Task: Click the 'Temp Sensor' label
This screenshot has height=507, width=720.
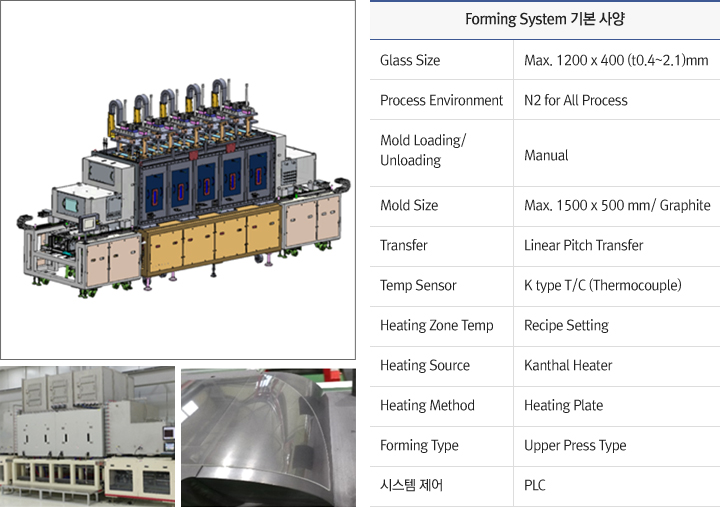Action: 418,285
